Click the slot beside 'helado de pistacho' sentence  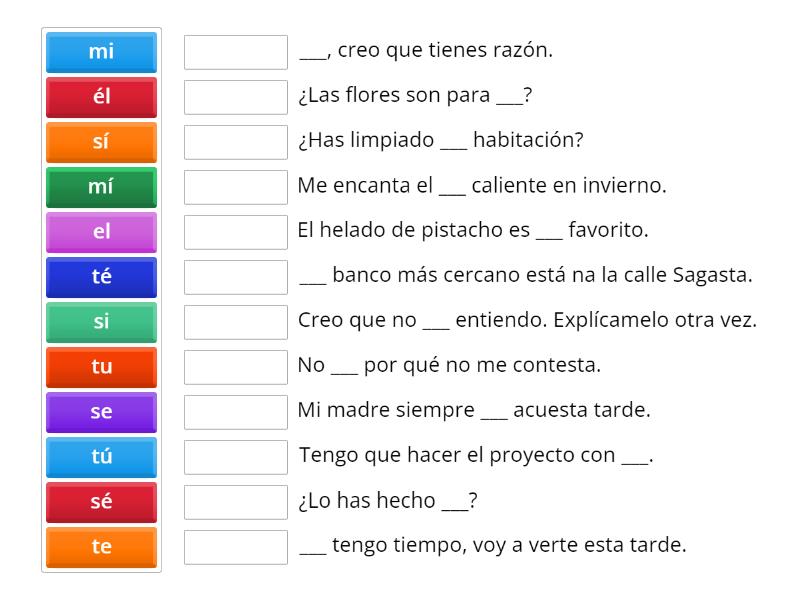pyautogui.click(x=236, y=232)
